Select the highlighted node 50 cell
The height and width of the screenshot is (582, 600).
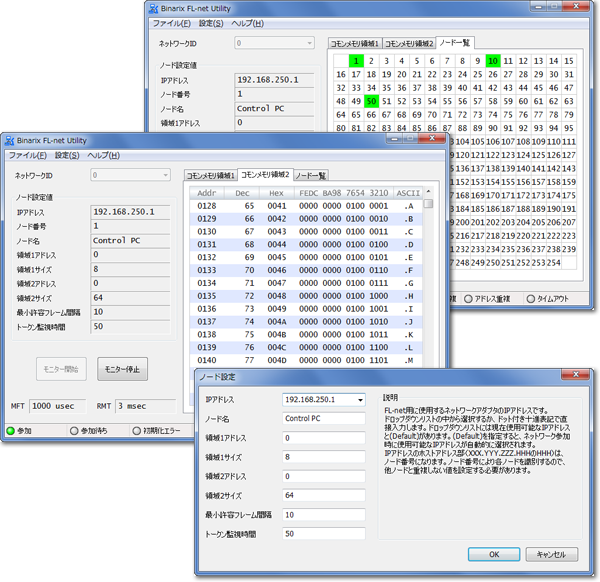(x=371, y=101)
